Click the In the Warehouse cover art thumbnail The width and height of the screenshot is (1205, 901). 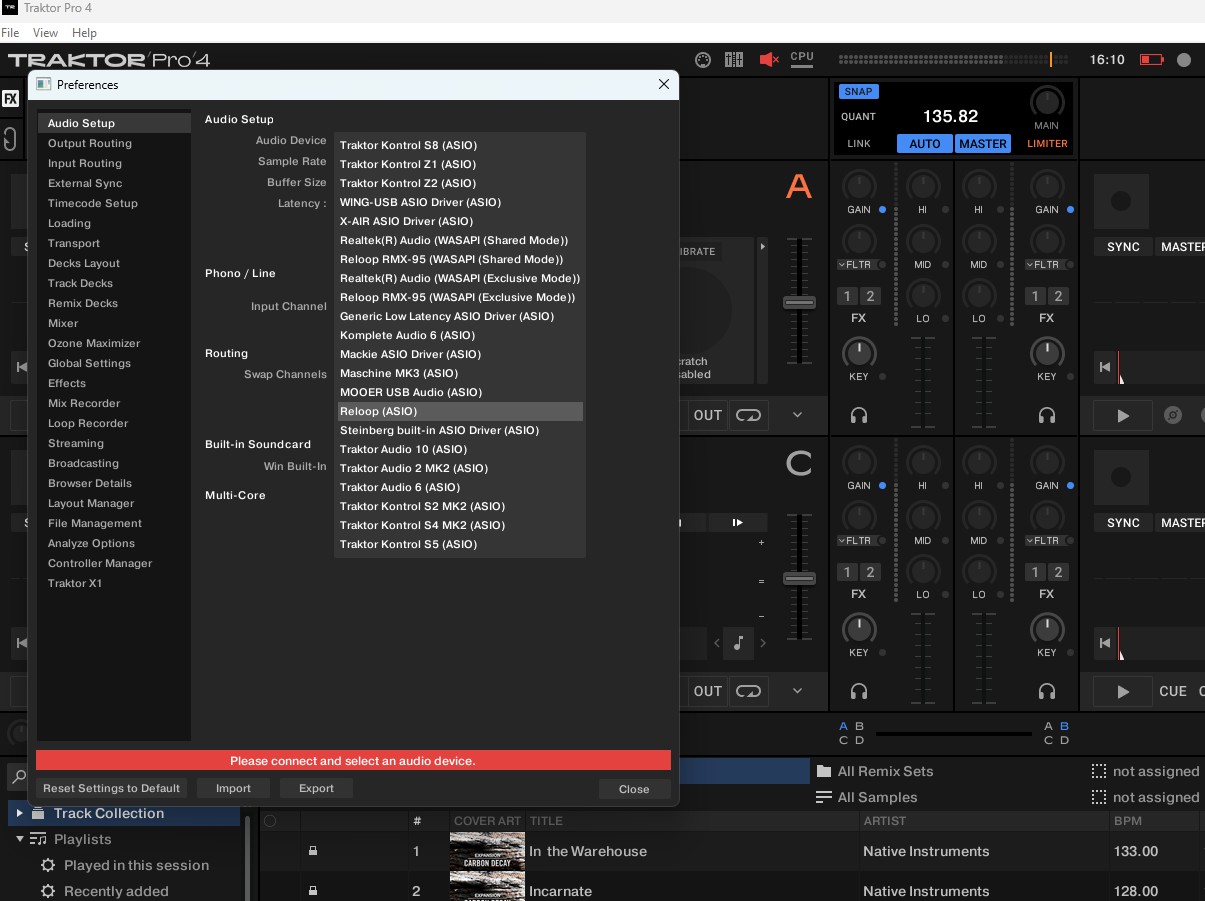487,851
